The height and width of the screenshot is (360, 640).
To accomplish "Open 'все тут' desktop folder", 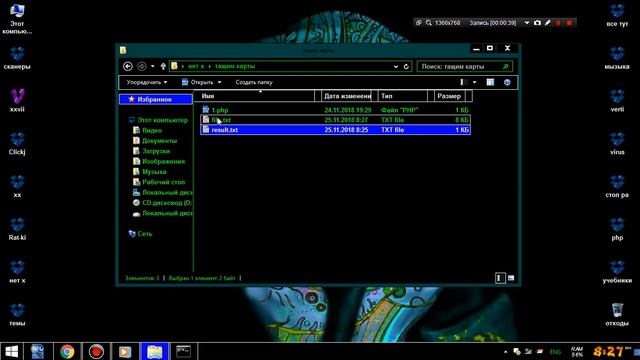I will coord(617,15).
